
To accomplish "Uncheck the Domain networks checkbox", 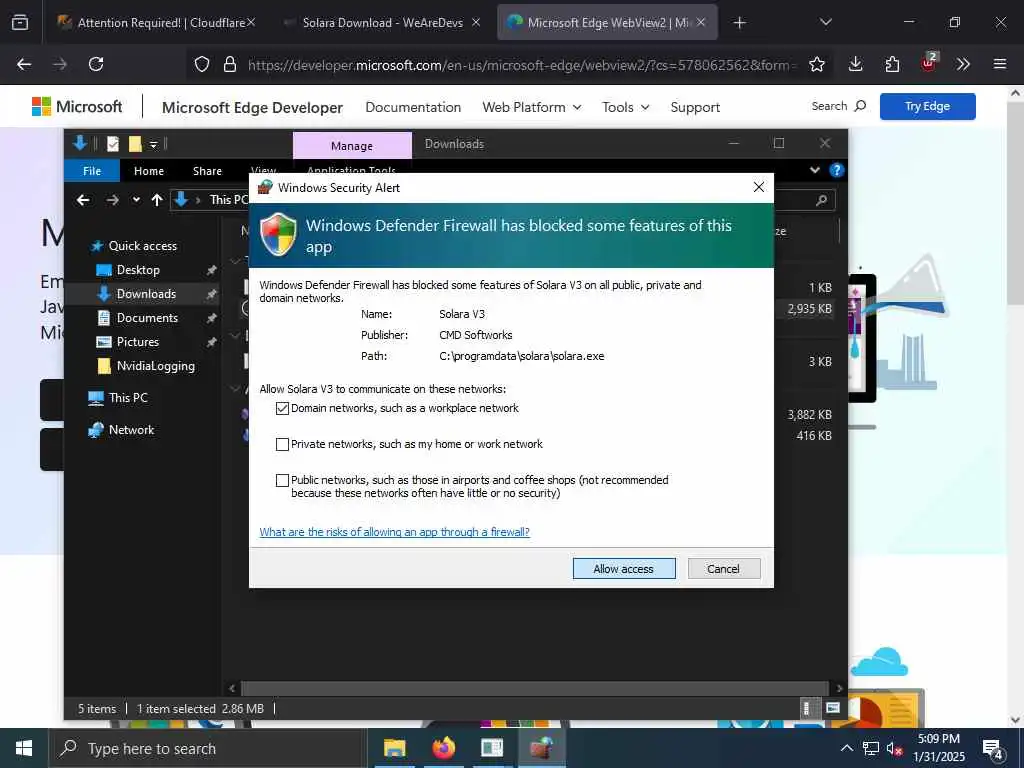I will 282,408.
